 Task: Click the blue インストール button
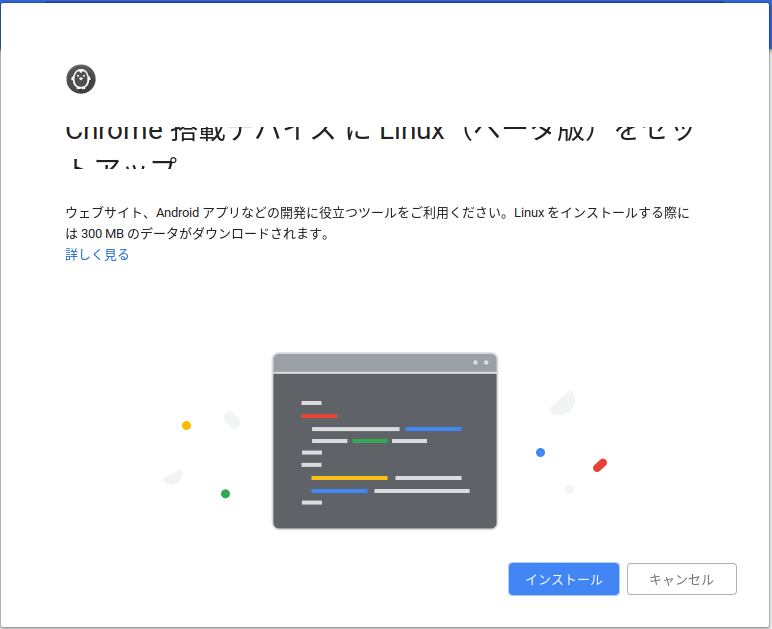click(x=564, y=579)
